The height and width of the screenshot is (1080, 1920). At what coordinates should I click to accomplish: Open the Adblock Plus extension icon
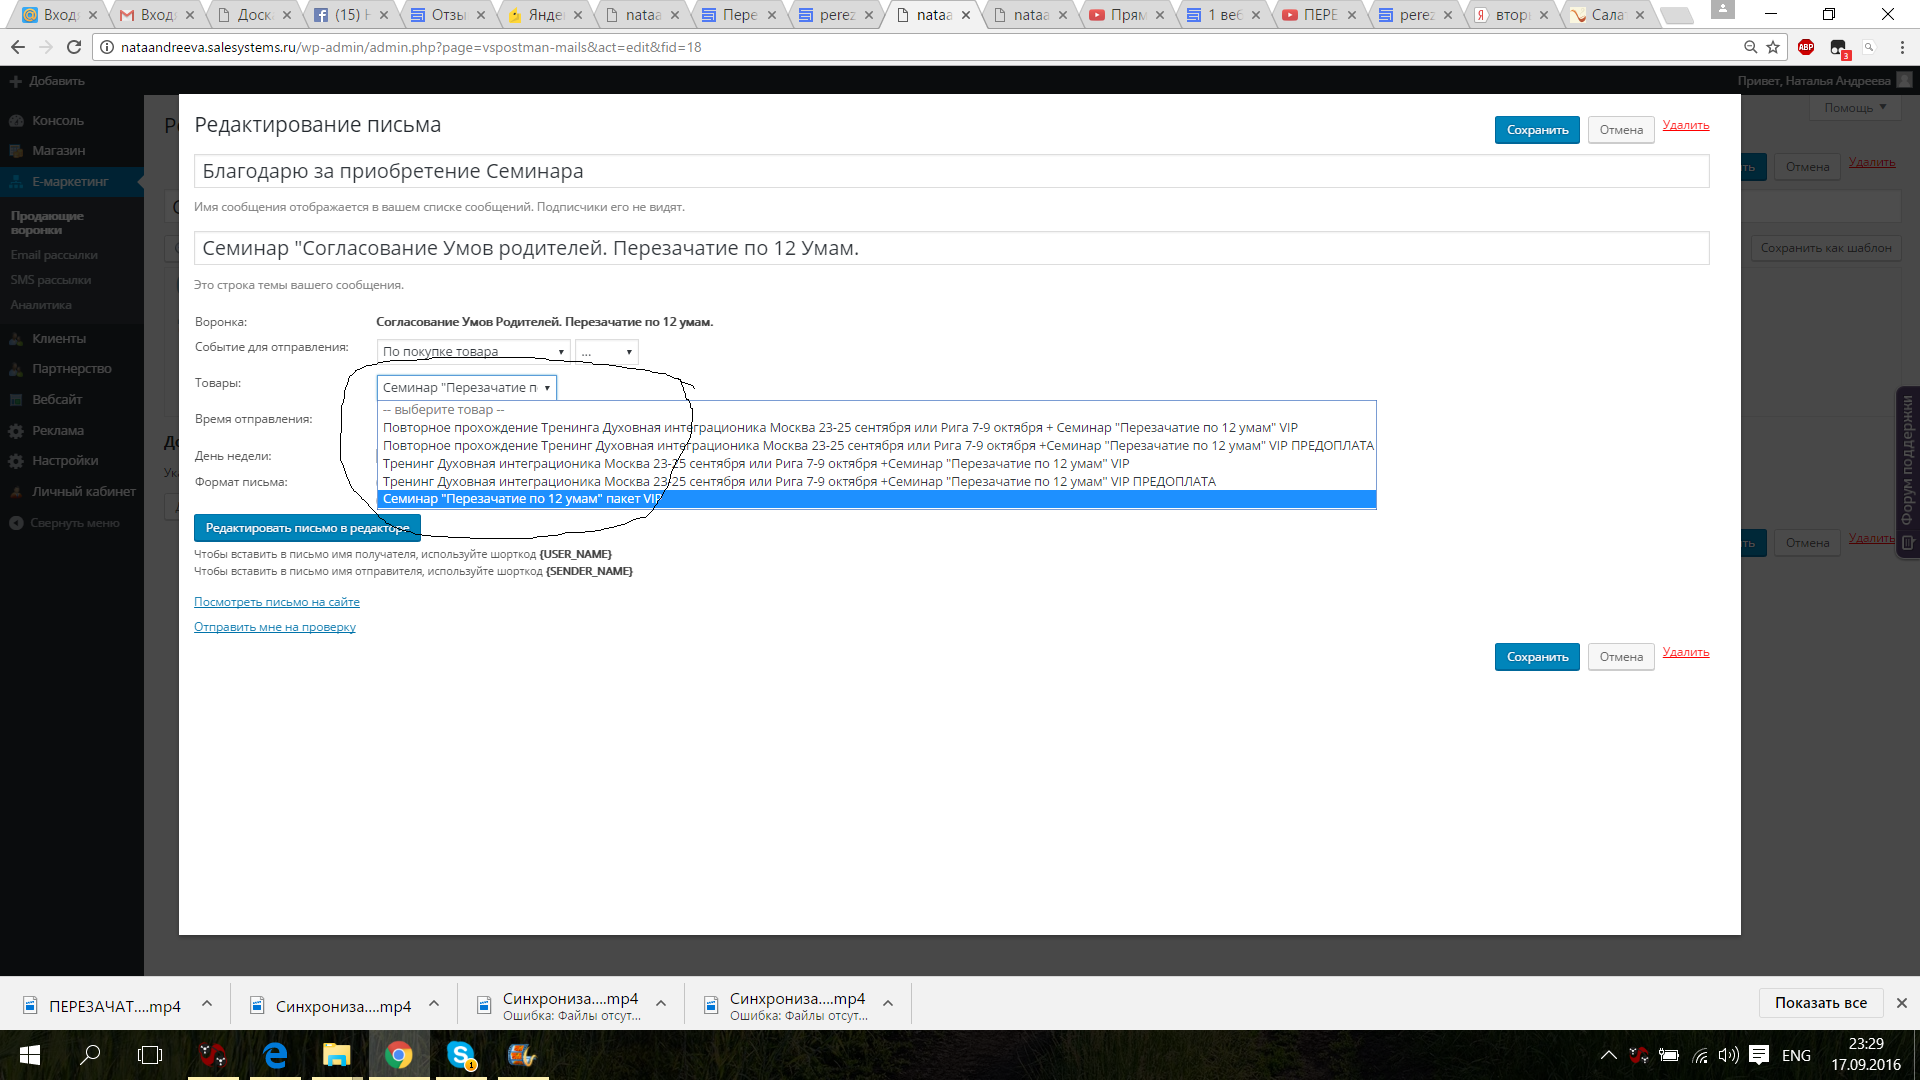(1806, 47)
